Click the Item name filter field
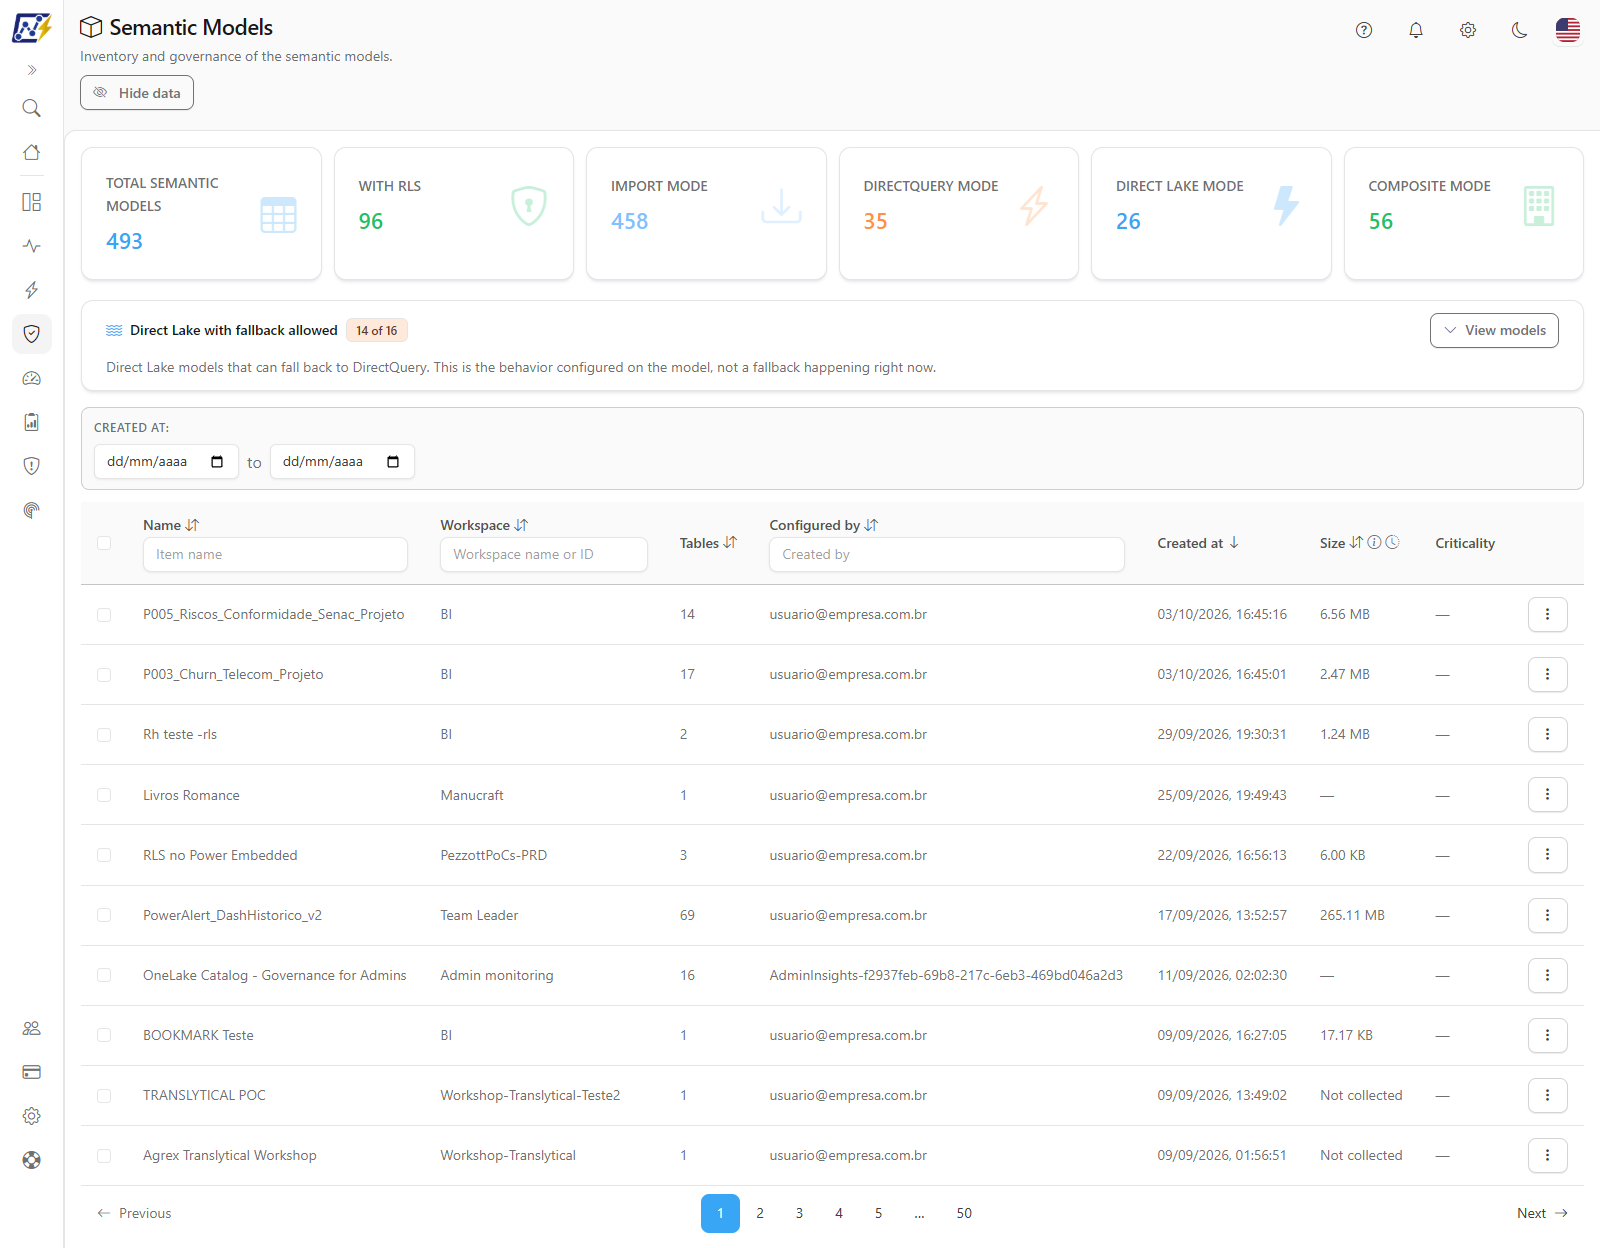 point(275,555)
